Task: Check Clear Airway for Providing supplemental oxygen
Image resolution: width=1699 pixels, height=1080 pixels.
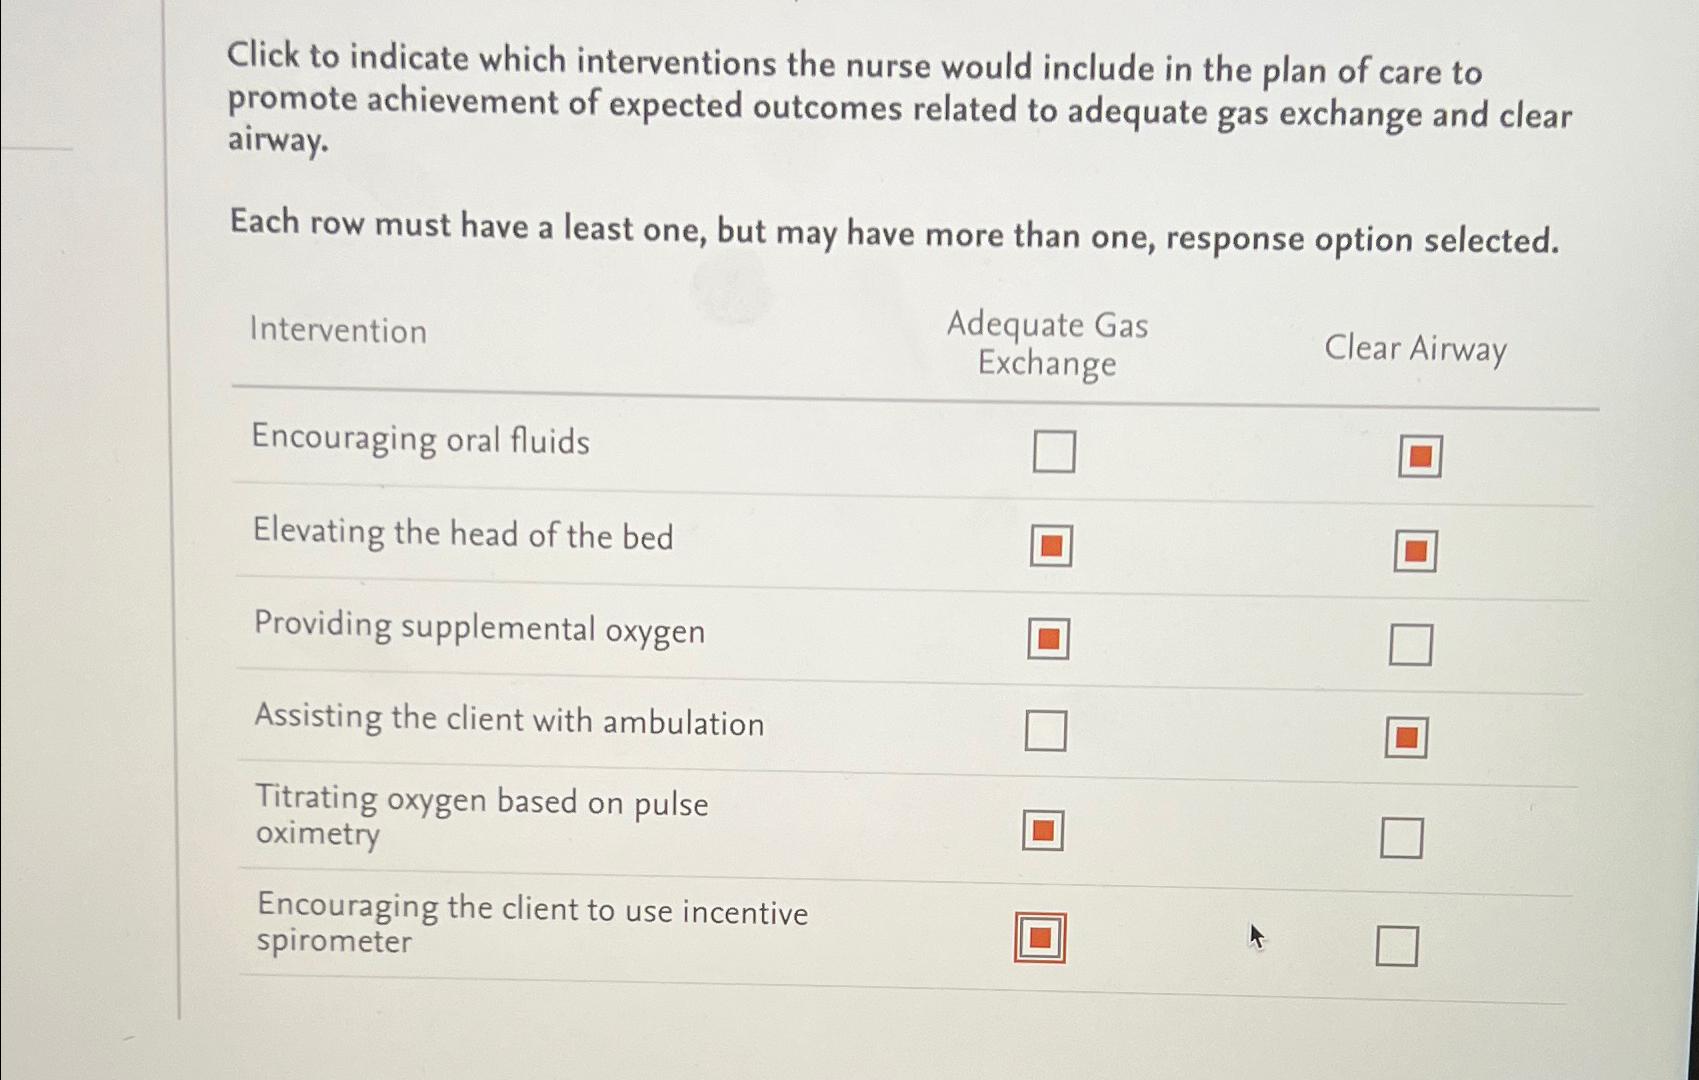Action: click(x=1410, y=643)
